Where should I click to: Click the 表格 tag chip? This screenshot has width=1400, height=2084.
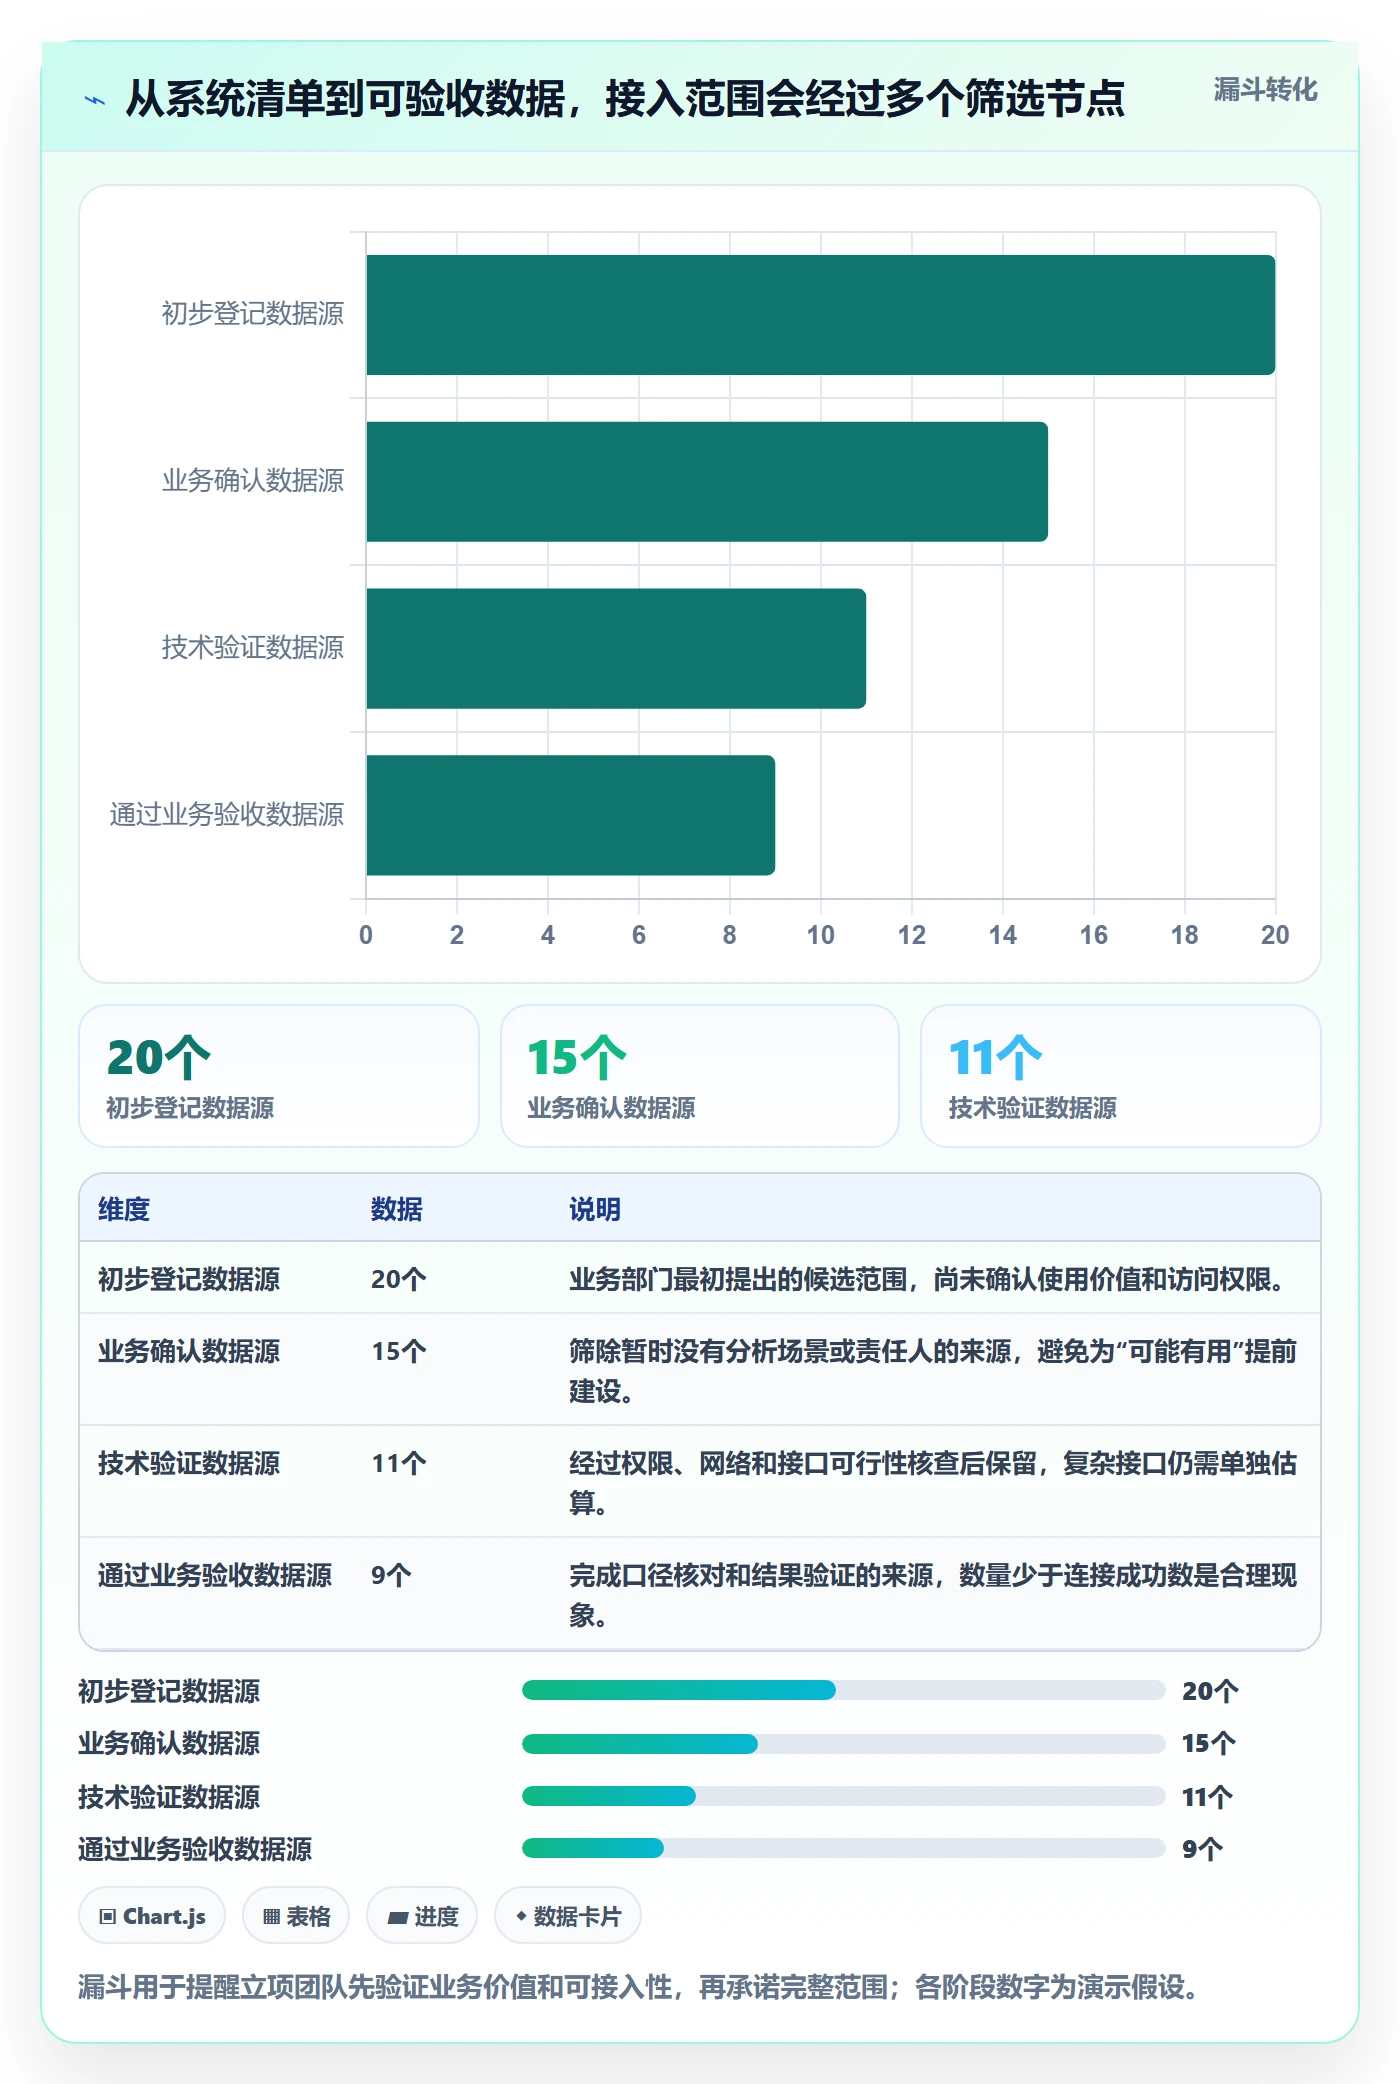click(x=296, y=1916)
